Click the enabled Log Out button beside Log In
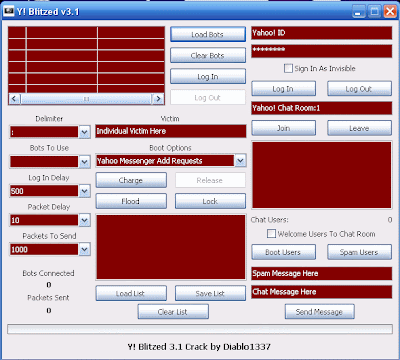This screenshot has width=400, height=360. pyautogui.click(x=359, y=89)
